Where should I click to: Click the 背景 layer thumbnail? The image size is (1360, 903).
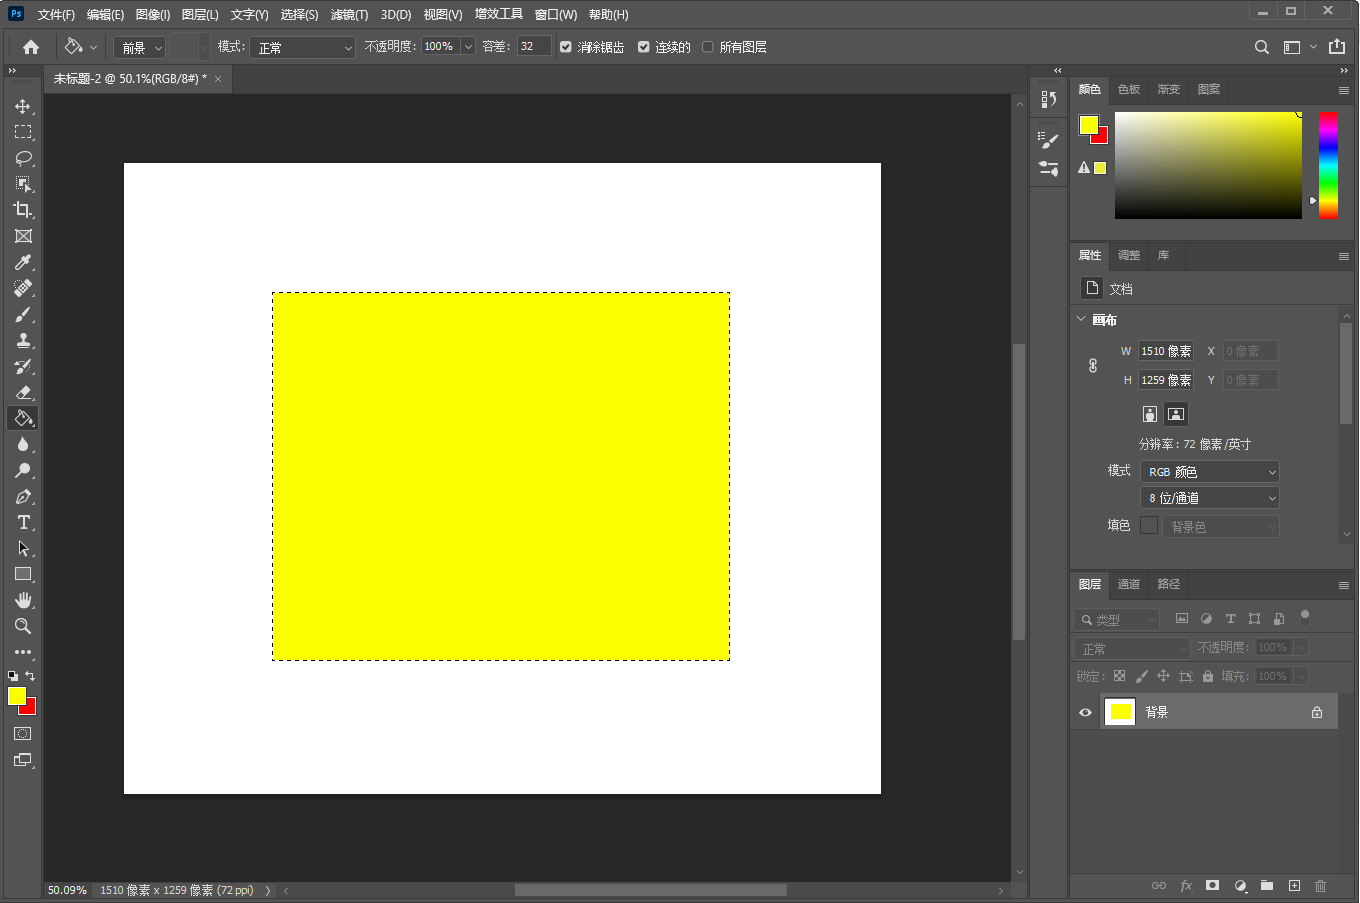coord(1120,712)
